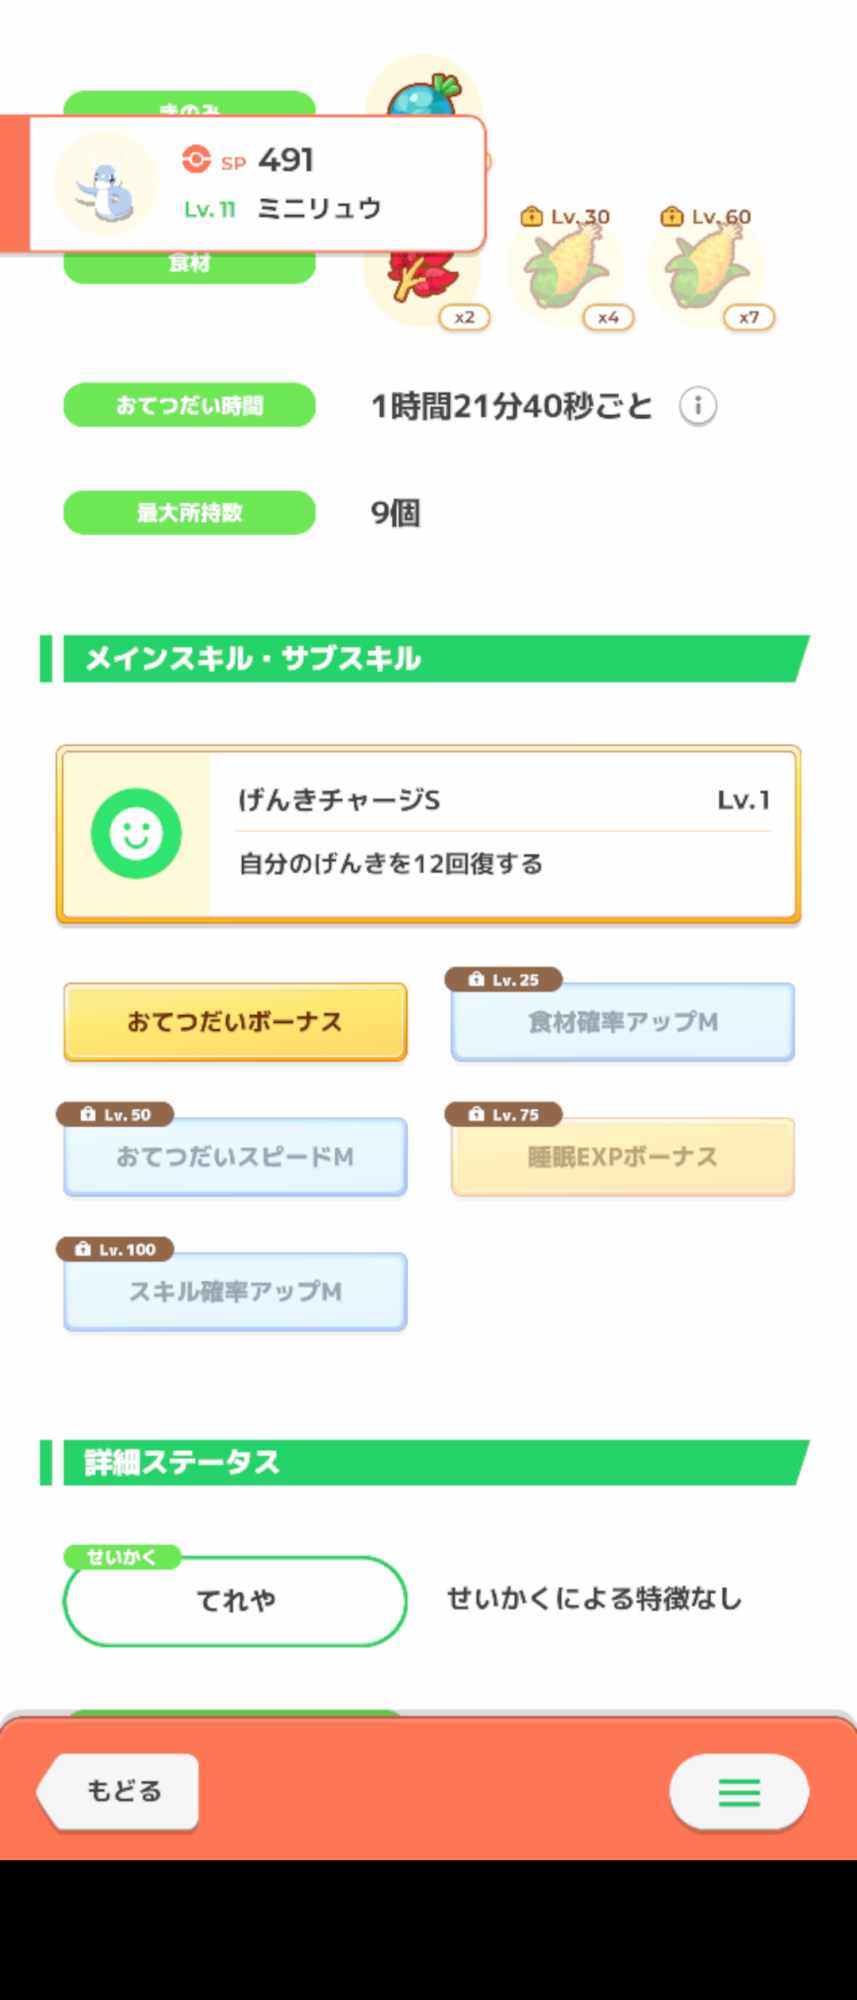Tap the green smiley main skill icon
The height and width of the screenshot is (2000, 857).
[136, 833]
